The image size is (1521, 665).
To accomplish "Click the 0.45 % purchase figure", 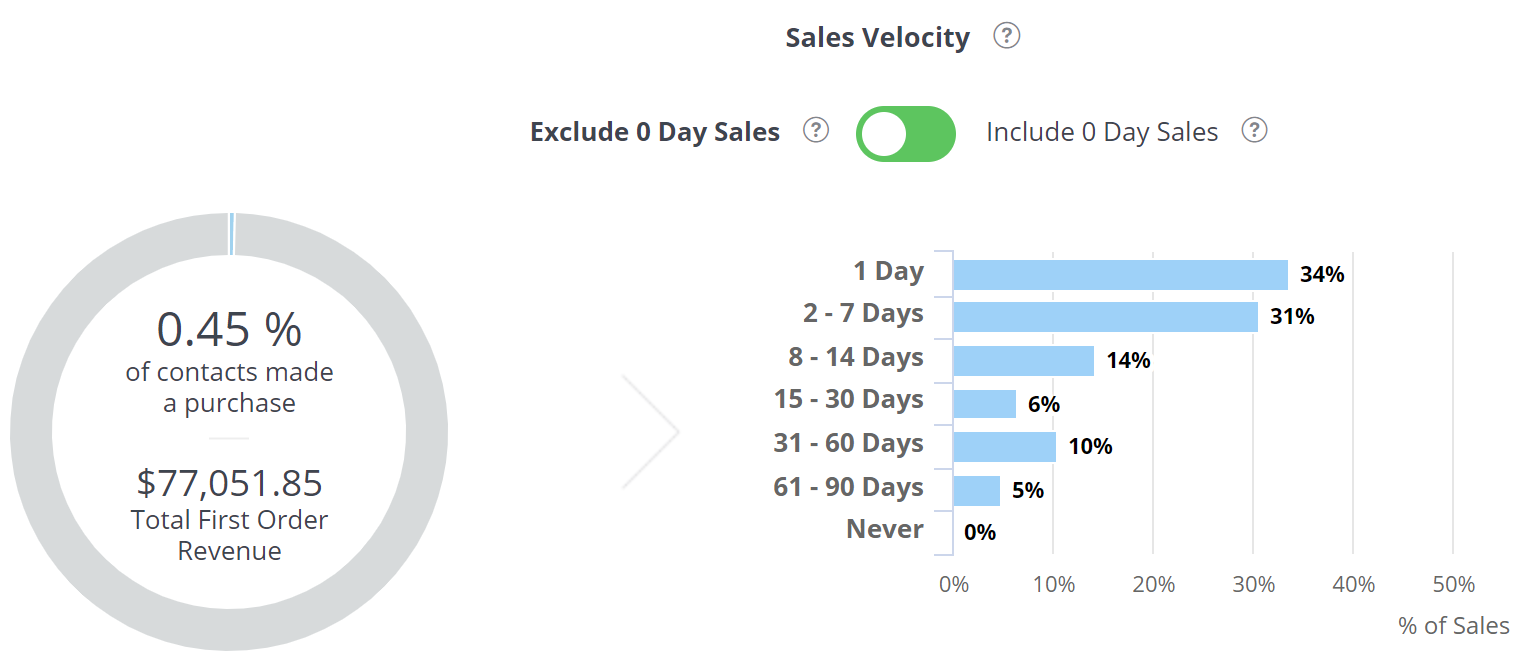I will coord(229,328).
